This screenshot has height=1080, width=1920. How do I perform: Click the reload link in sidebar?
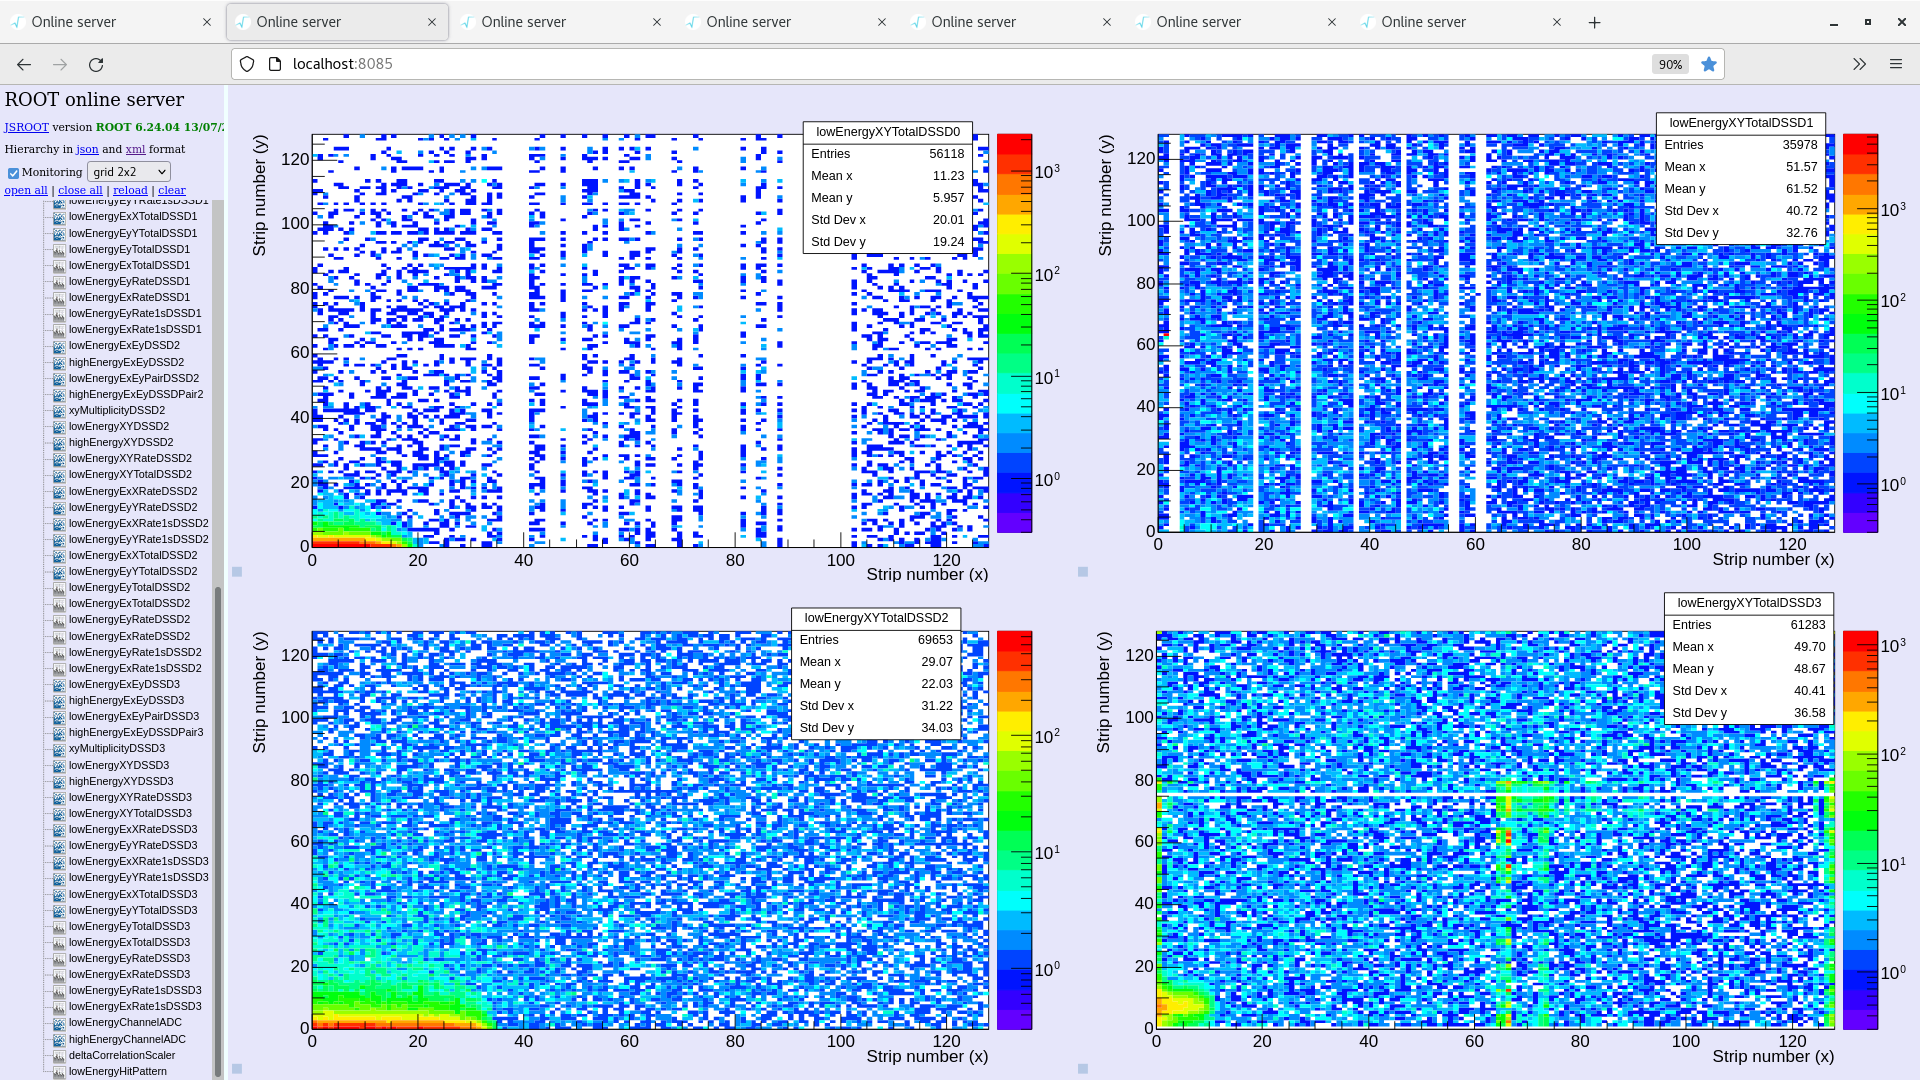(130, 190)
